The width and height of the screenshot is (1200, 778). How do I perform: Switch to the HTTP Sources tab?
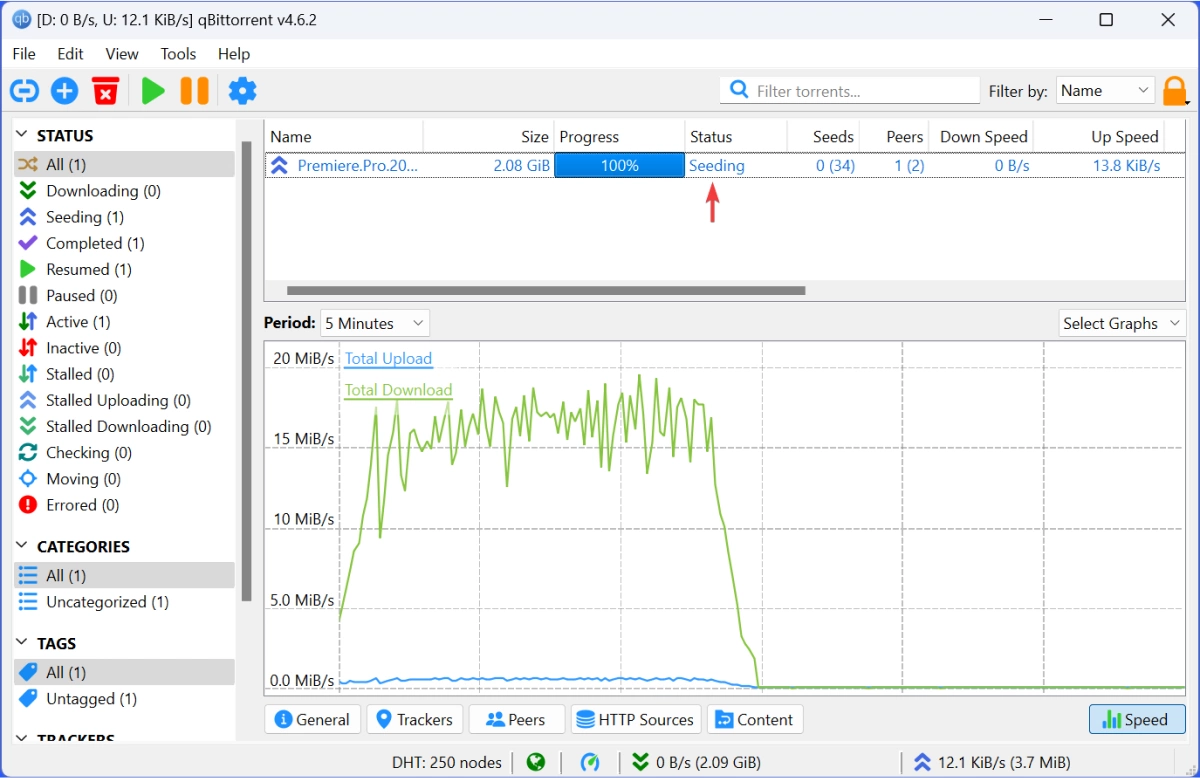tap(636, 719)
